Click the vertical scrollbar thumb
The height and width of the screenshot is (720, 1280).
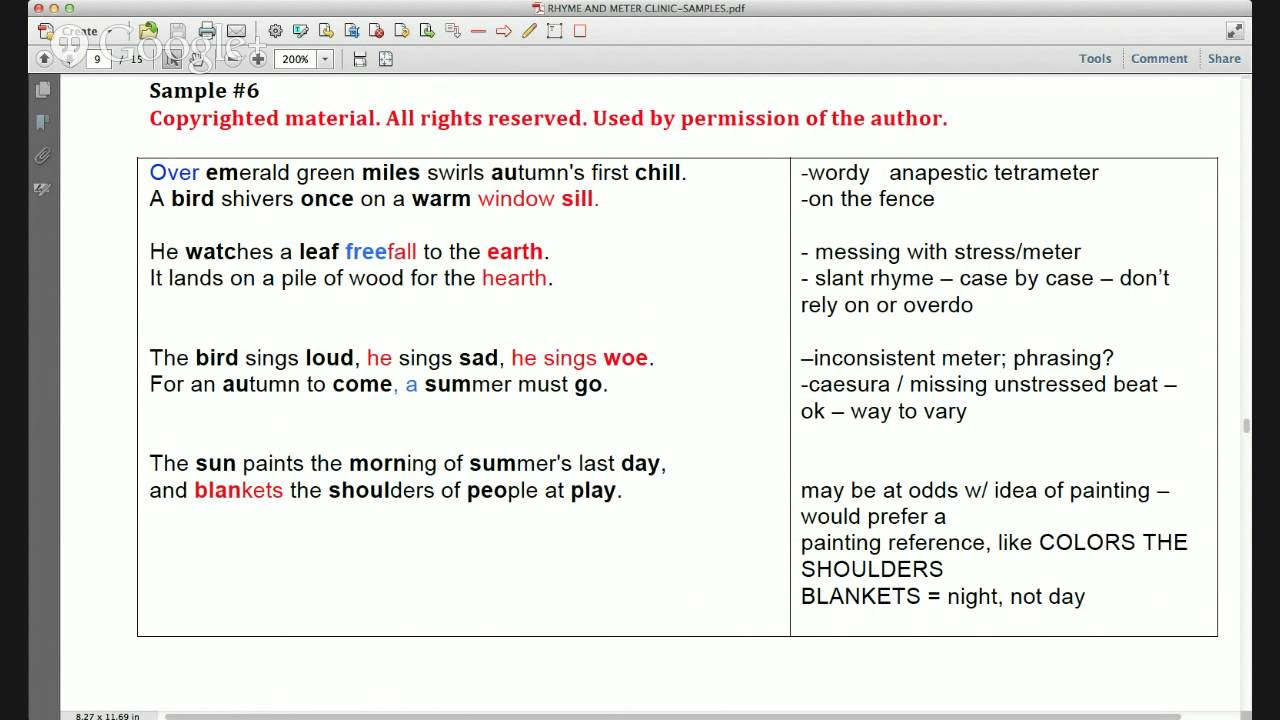[1246, 426]
